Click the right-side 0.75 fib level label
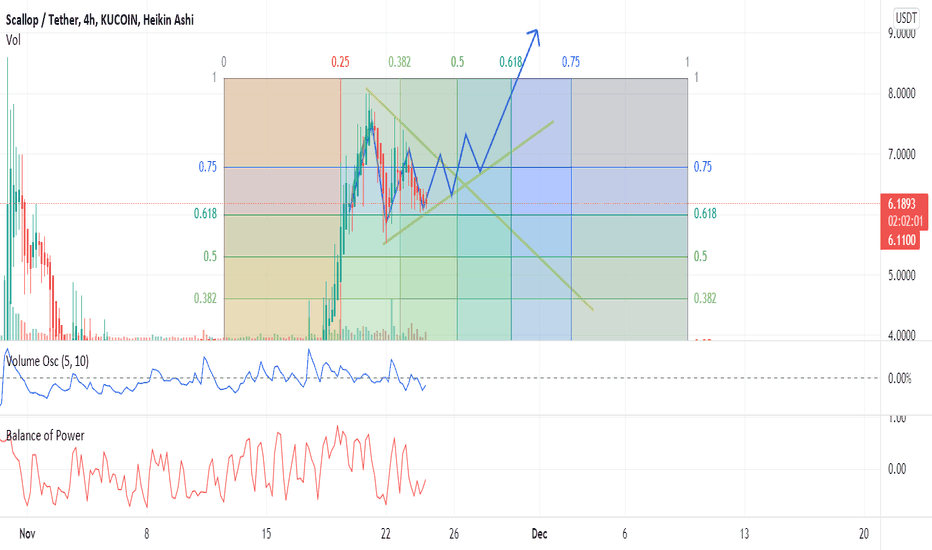The width and height of the screenshot is (932, 550). (x=703, y=167)
